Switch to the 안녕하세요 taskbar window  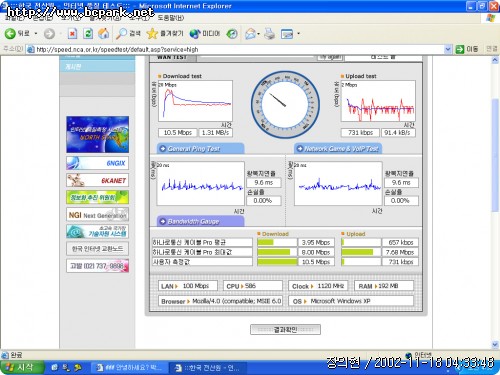(130, 367)
